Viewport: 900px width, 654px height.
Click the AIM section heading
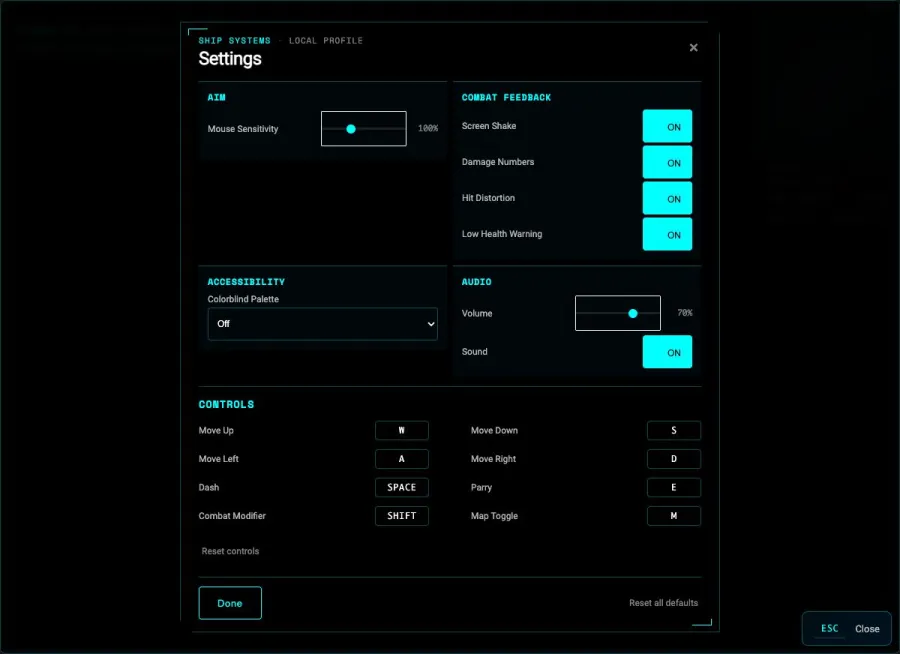click(x=216, y=98)
